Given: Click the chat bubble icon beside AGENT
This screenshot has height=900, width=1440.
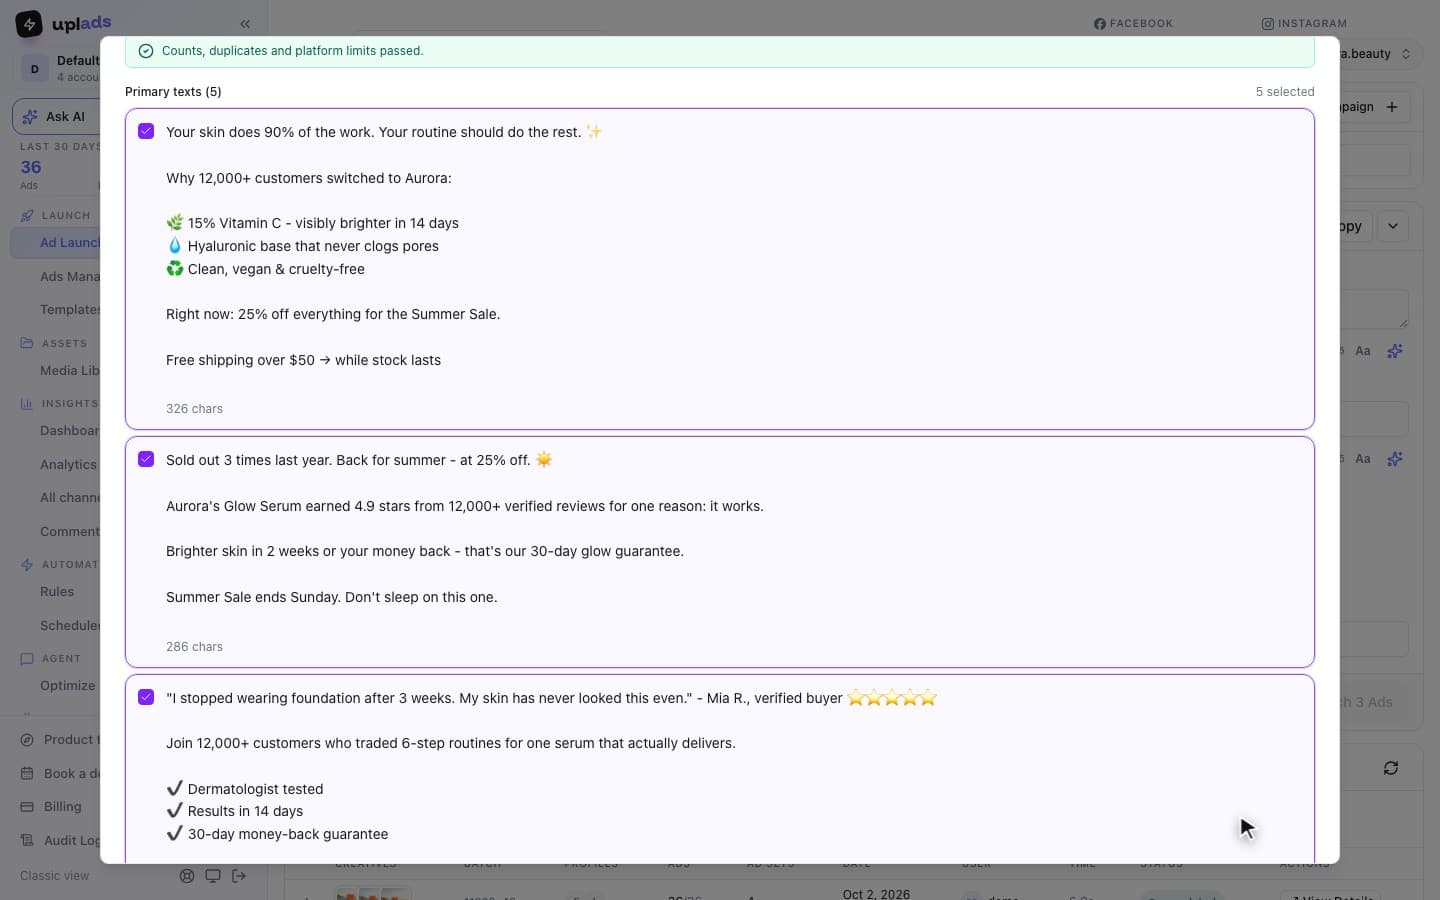Looking at the screenshot, I should point(27,659).
